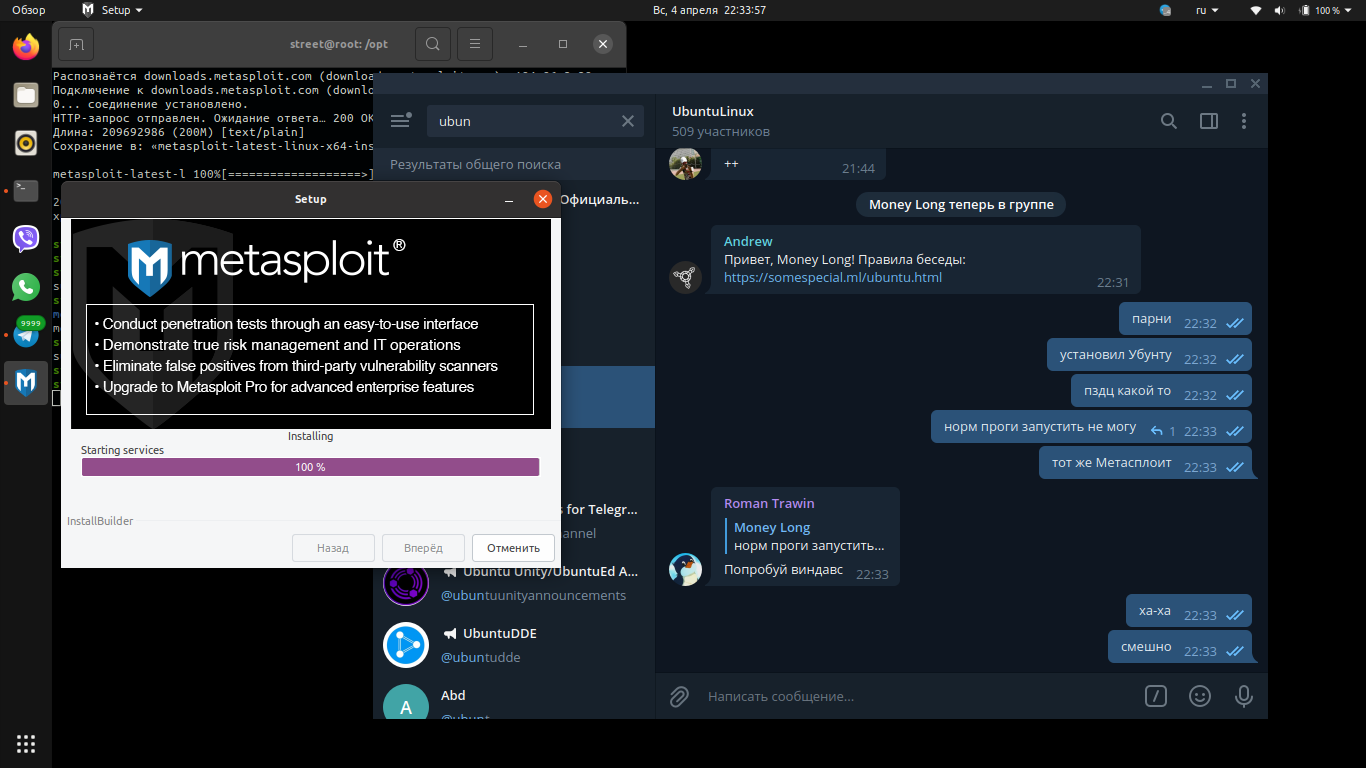The width and height of the screenshot is (1366, 768).
Task: Click the парни message bubble
Action: (x=1185, y=319)
